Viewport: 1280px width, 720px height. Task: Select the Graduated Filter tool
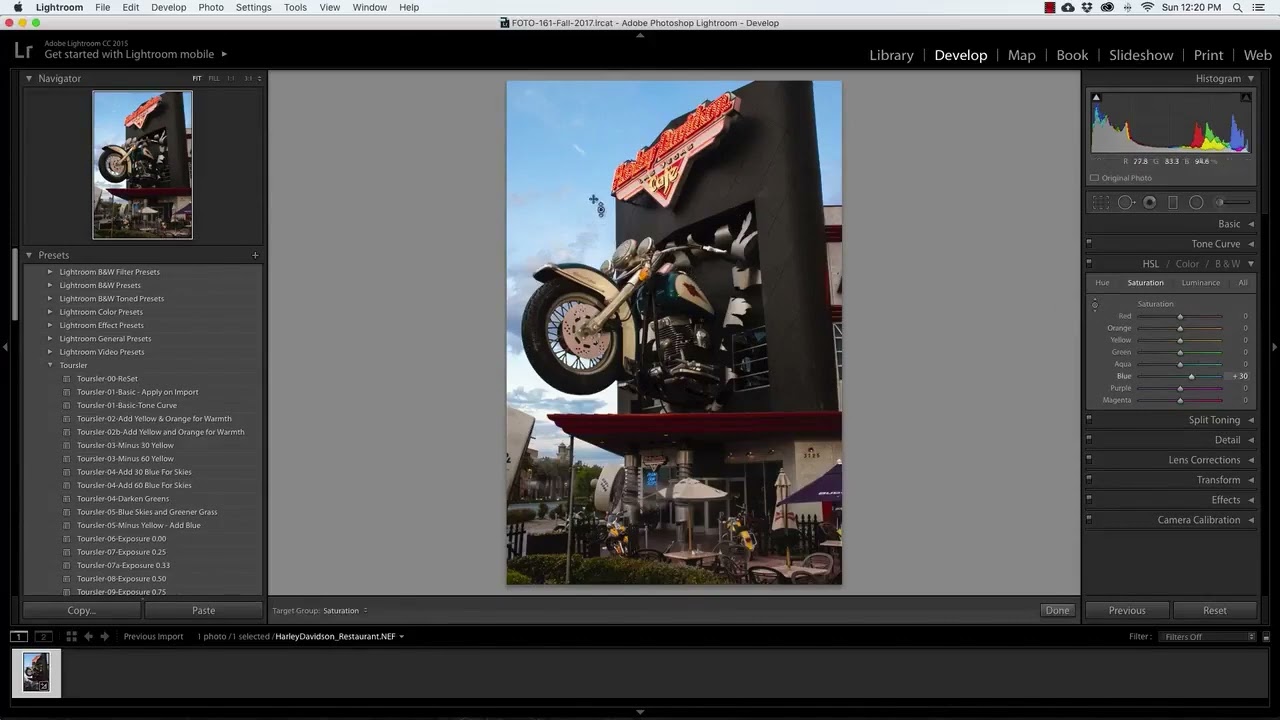click(1173, 202)
